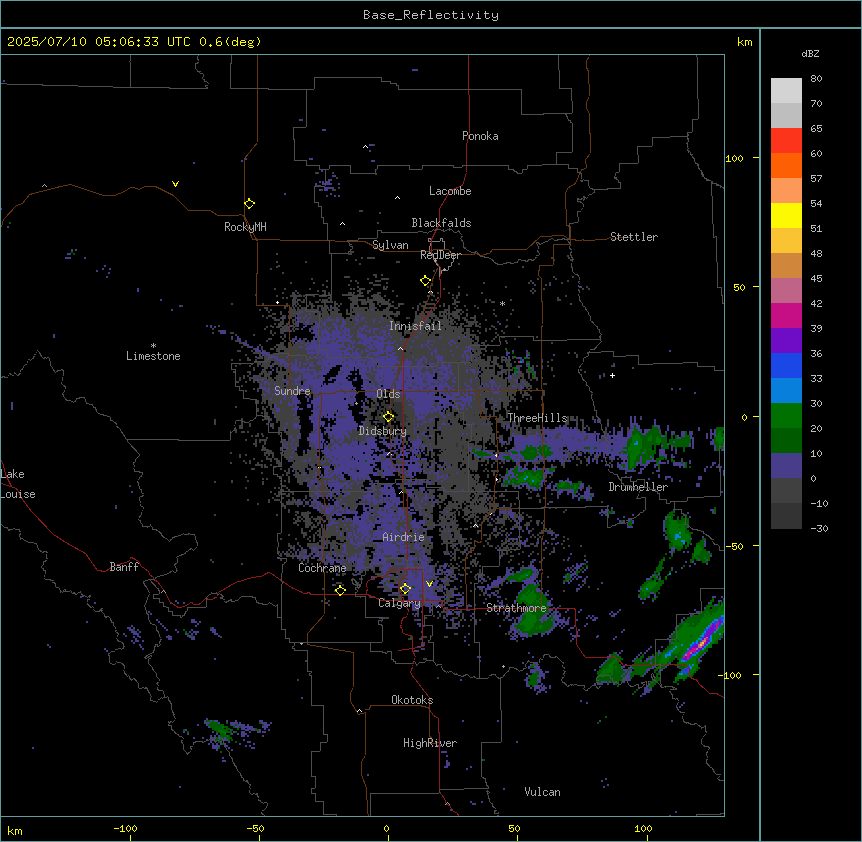The height and width of the screenshot is (842, 862).
Task: Select the yellow V marker northwest of RockyMH
Action: coord(175,184)
